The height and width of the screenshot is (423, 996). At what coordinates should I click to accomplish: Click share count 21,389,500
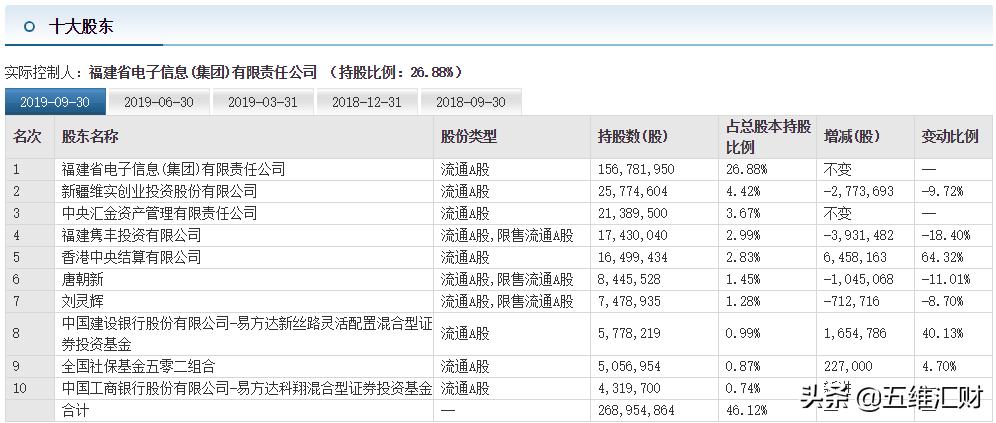(x=633, y=213)
